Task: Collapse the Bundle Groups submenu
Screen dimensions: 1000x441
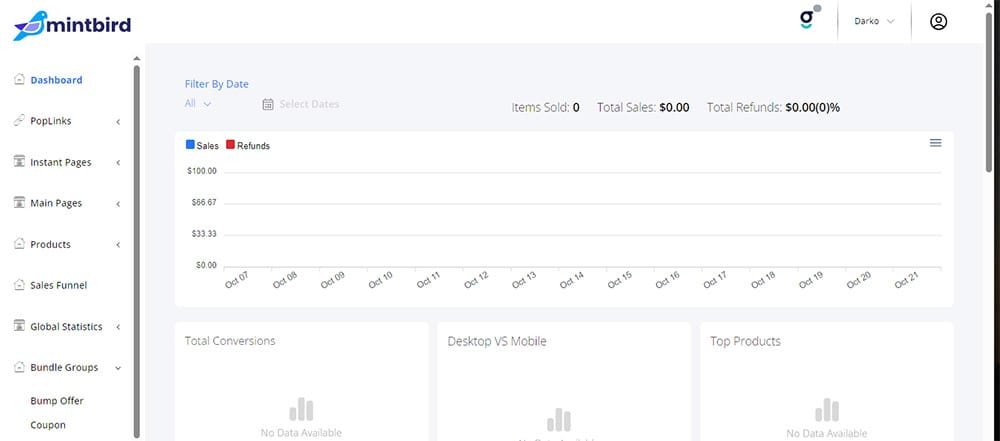Action: 118,368
